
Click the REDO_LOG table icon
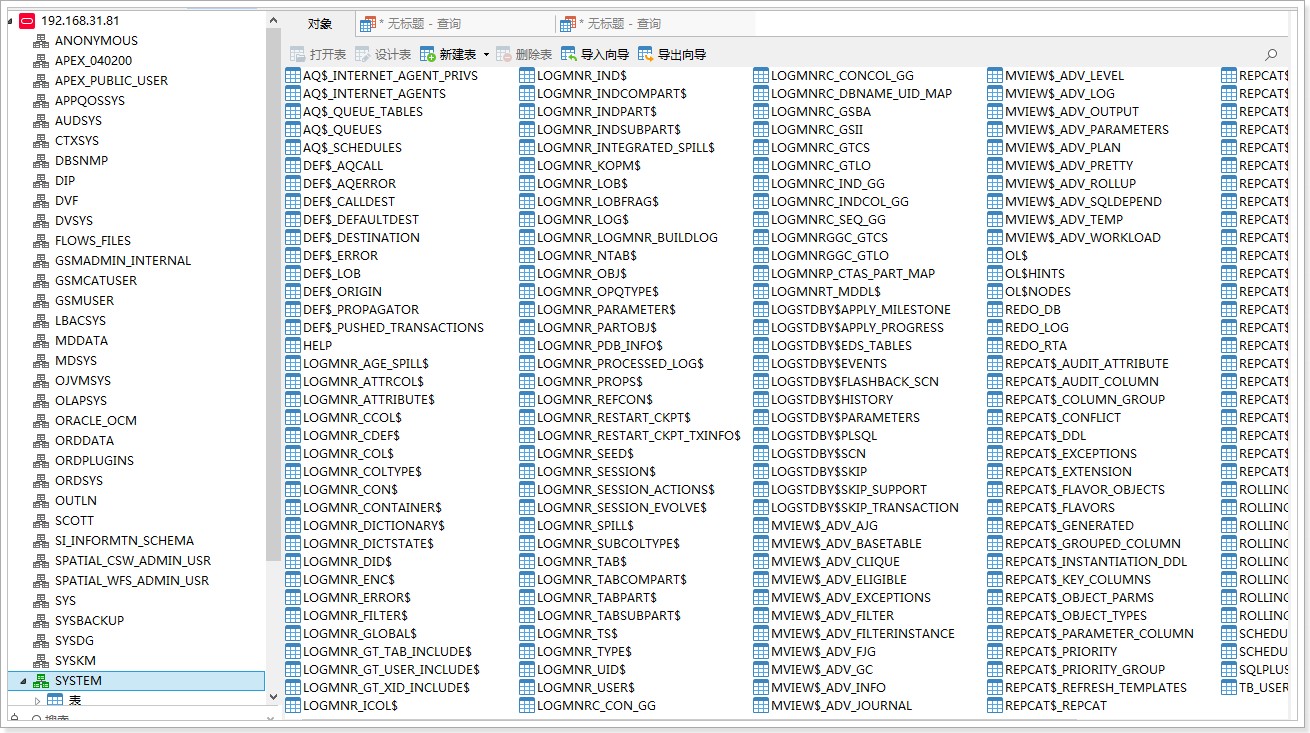(x=995, y=328)
